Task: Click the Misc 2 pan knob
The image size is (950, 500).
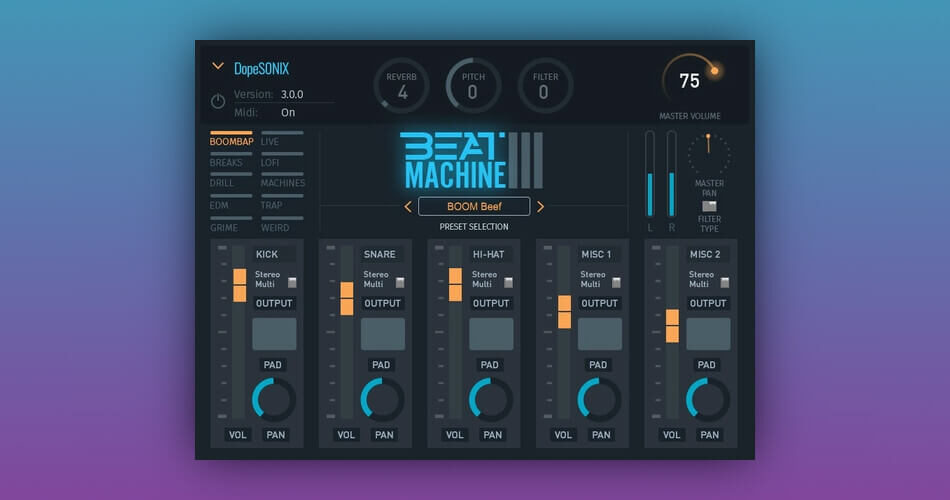Action: [707, 399]
